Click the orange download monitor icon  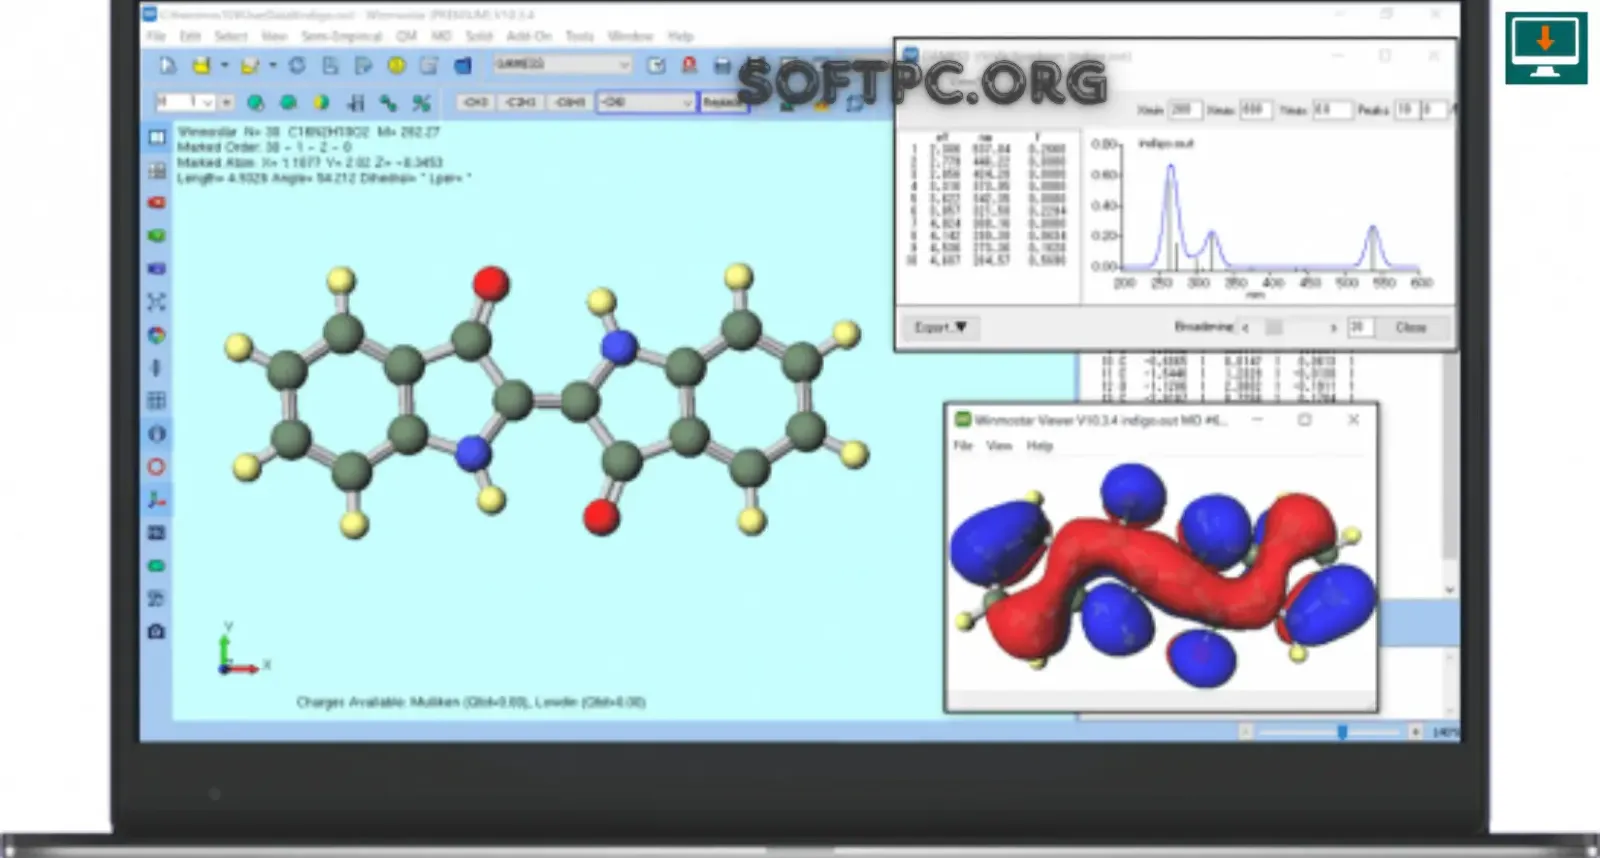point(1546,48)
